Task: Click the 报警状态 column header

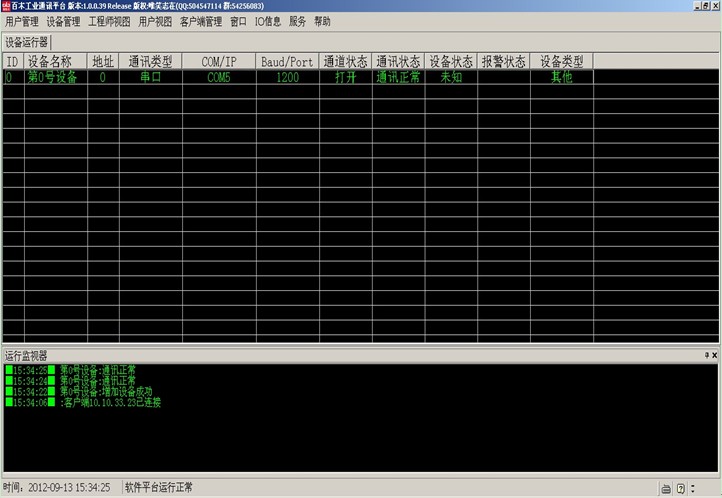Action: pyautogui.click(x=504, y=61)
